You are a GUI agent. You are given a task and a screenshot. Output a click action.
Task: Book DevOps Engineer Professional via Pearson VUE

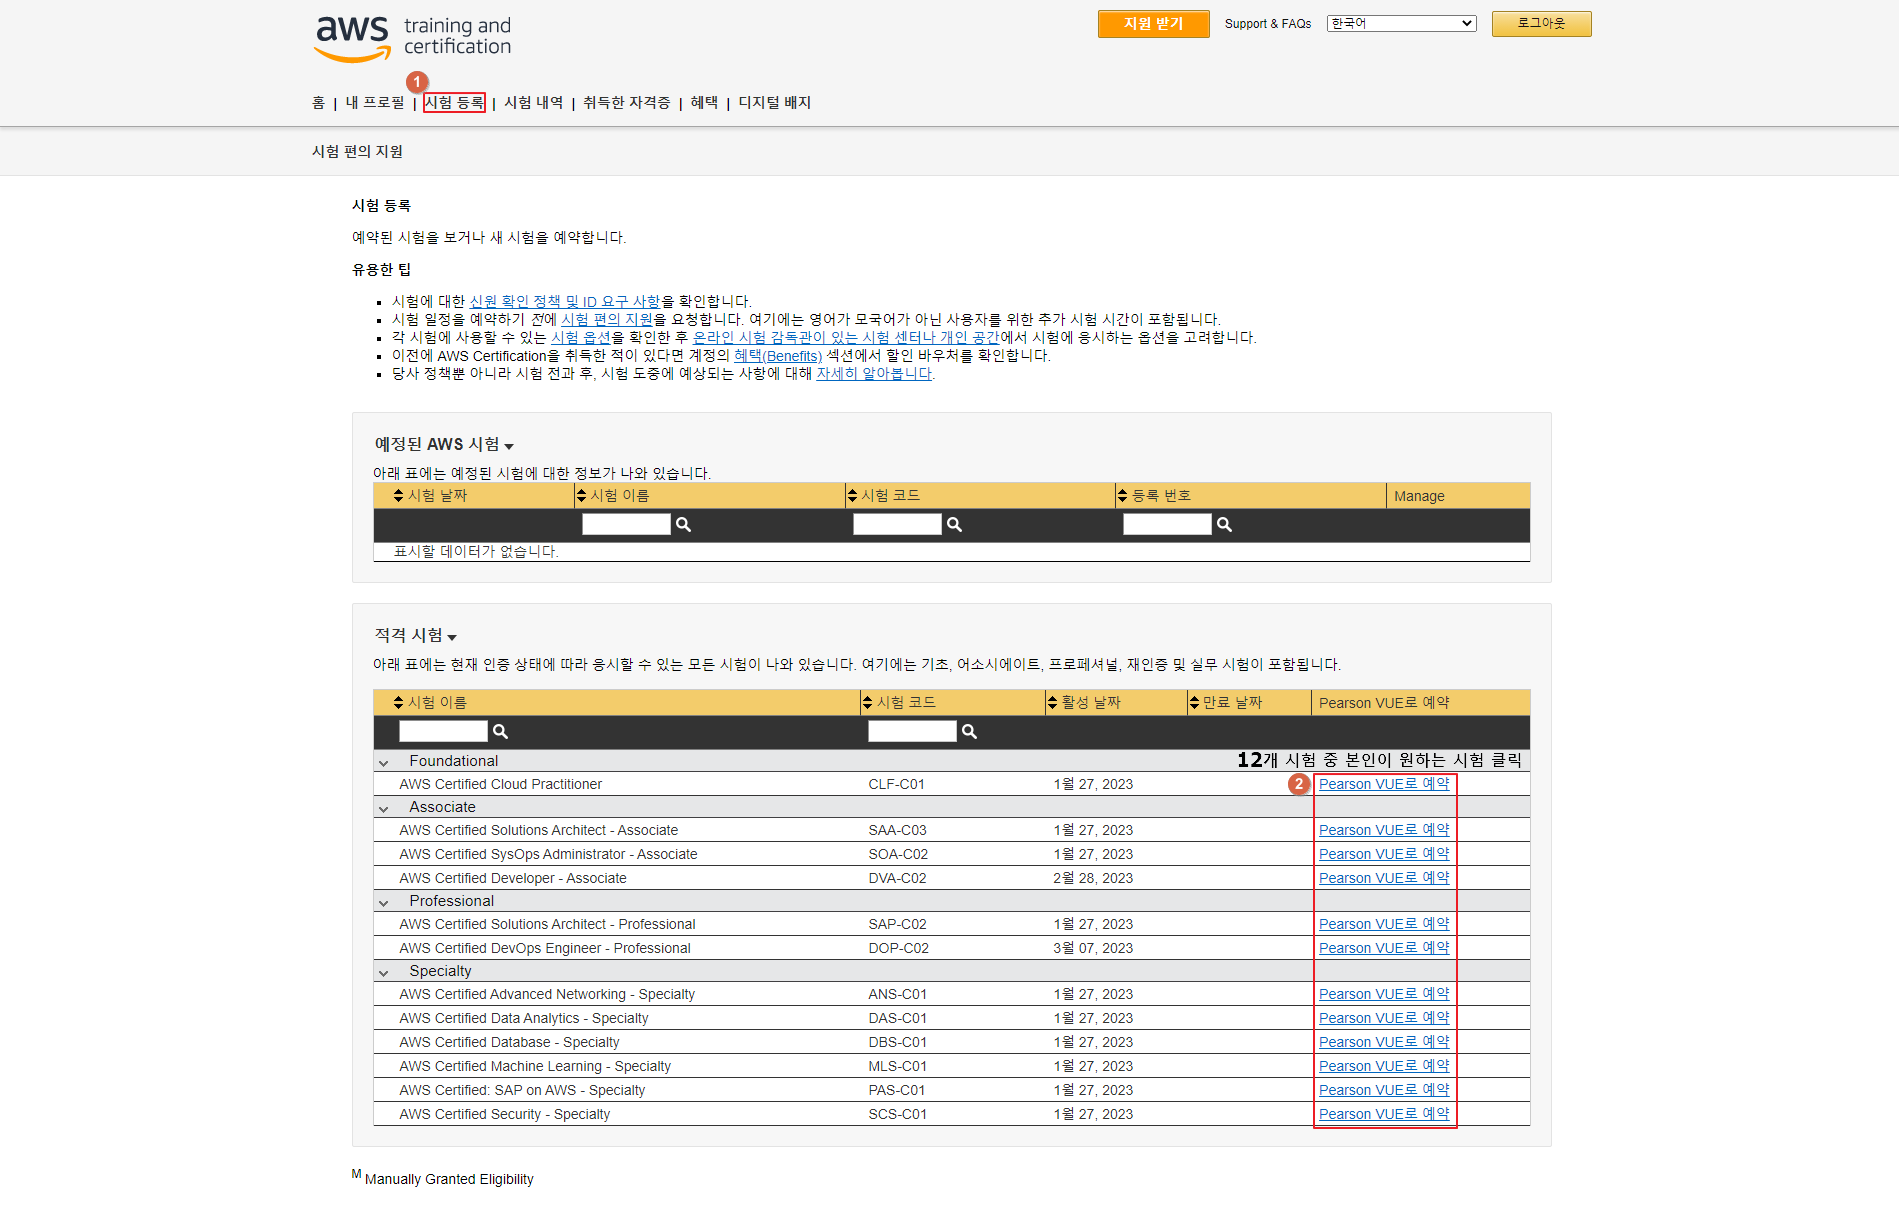click(1384, 949)
